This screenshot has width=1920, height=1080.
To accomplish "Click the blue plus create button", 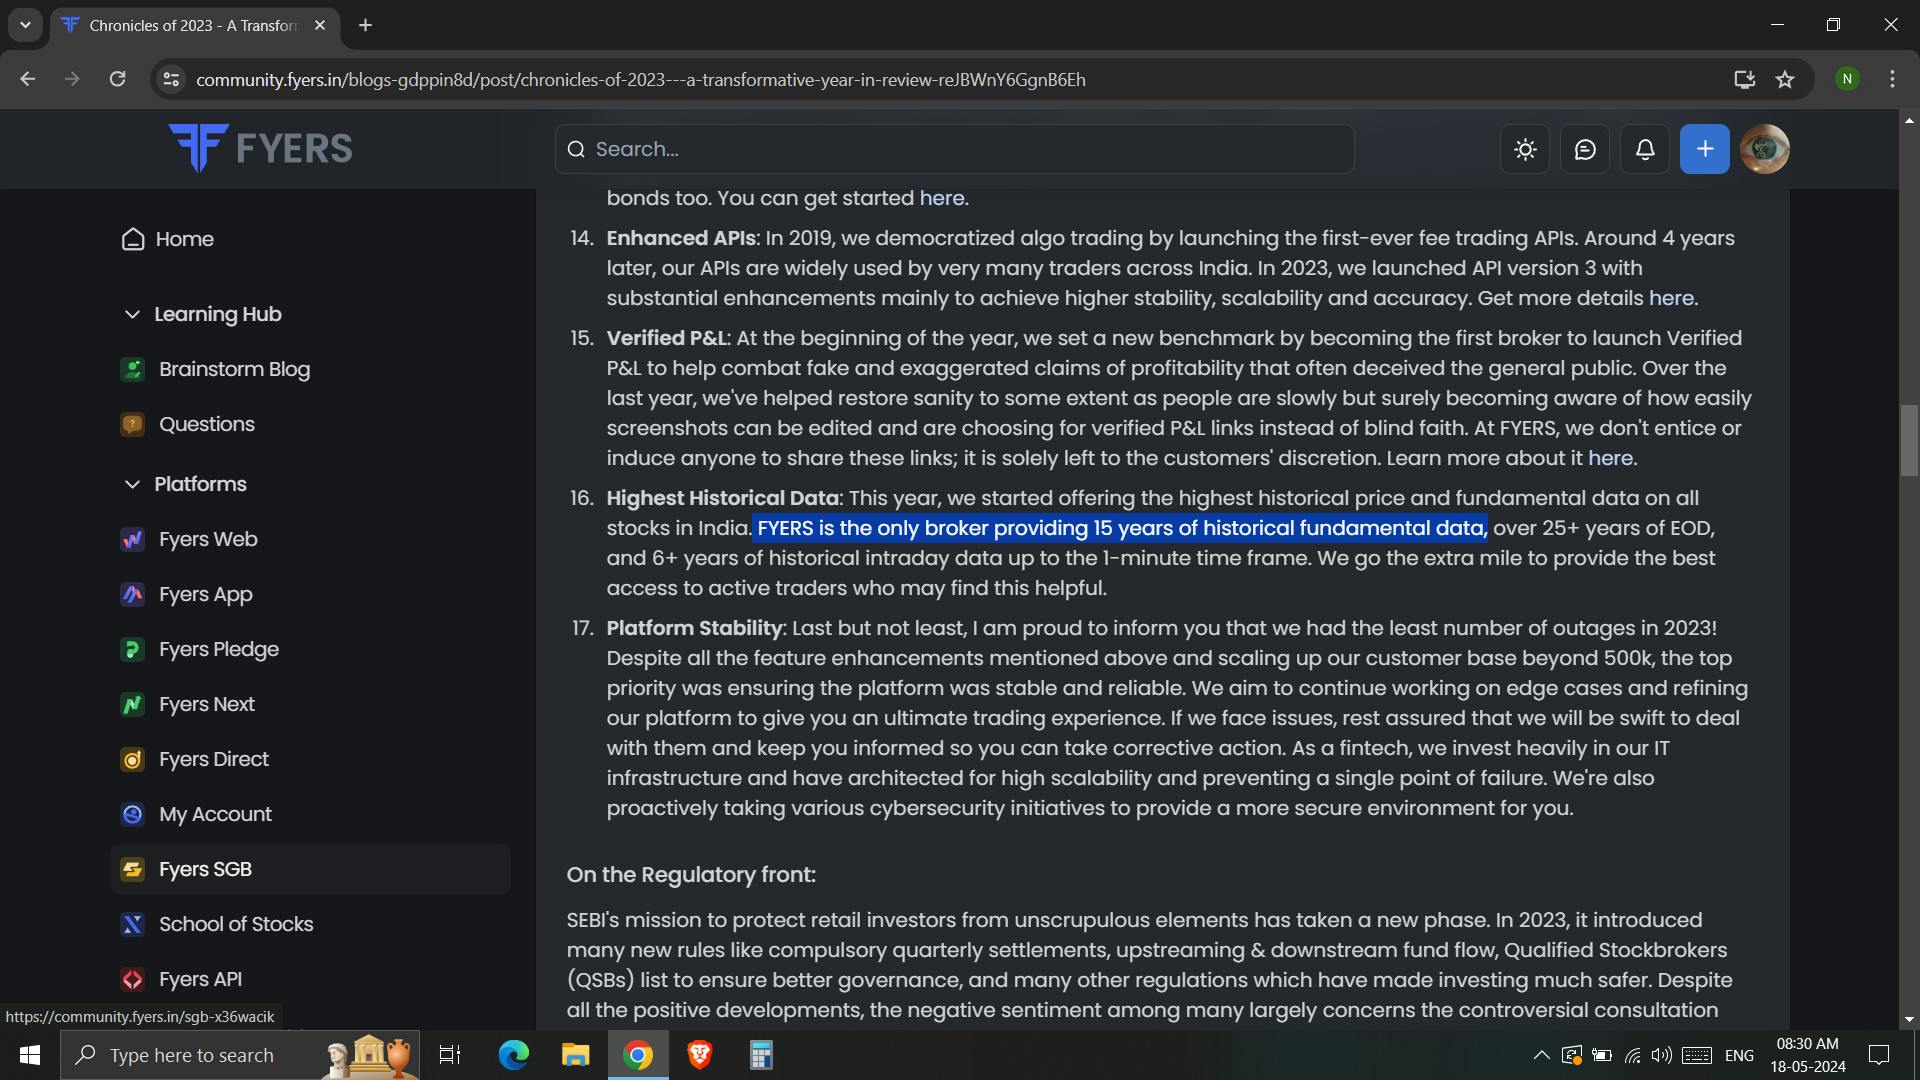I will [x=1705, y=149].
